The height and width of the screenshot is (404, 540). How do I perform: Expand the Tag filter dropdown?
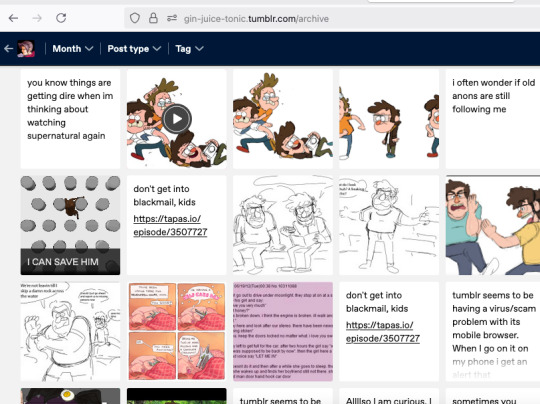189,49
